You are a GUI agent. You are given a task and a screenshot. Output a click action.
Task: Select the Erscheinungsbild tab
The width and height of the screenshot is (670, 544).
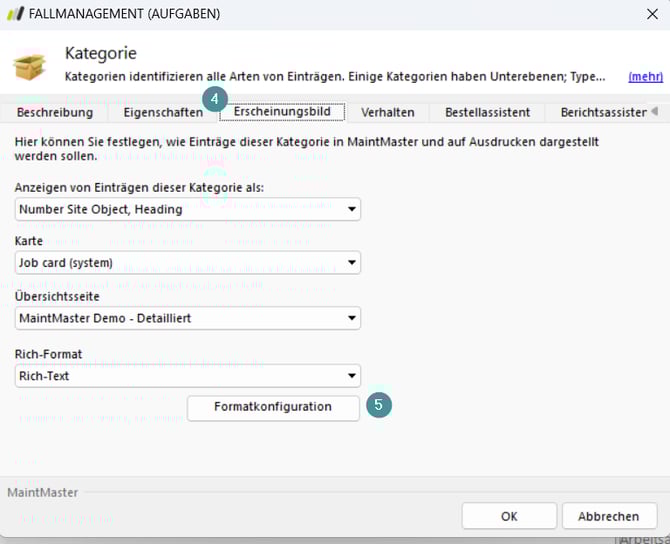pos(282,112)
